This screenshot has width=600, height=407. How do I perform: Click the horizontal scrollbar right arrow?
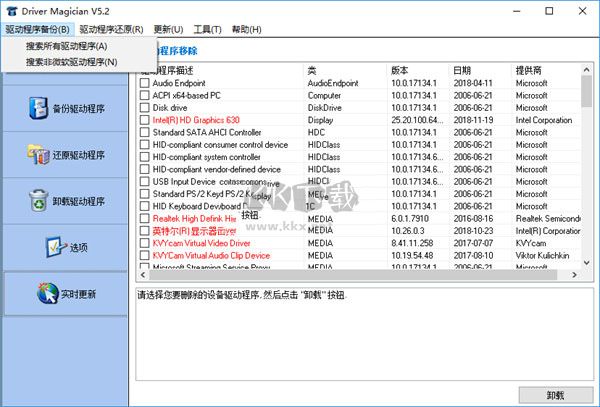(x=574, y=275)
